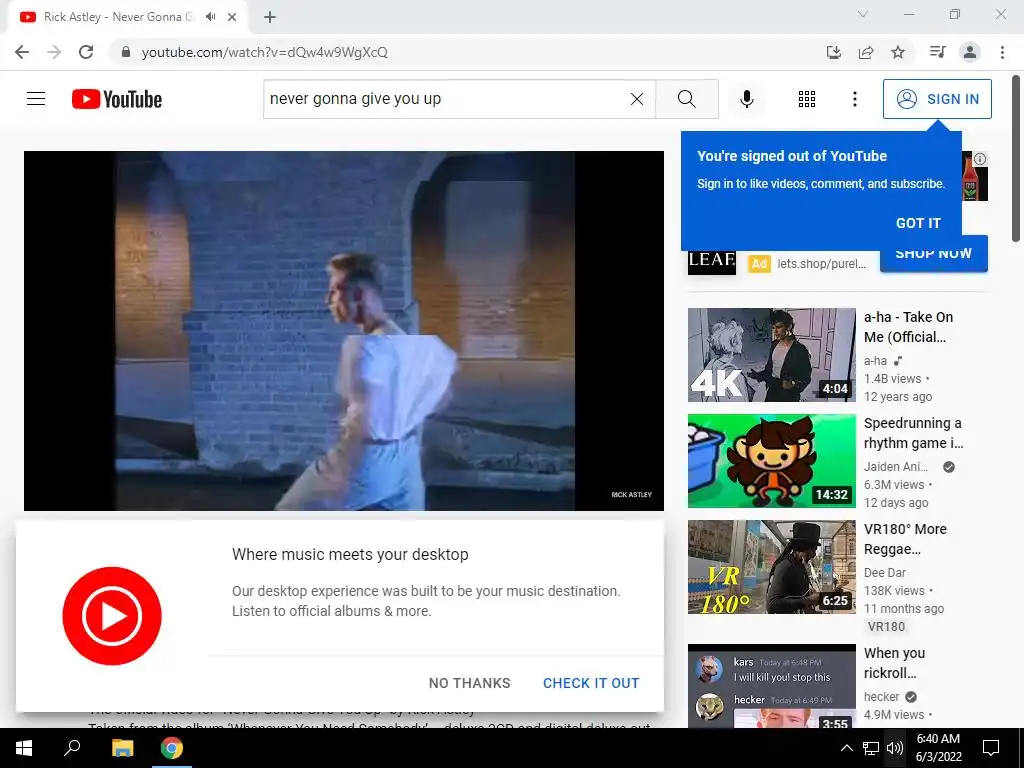The width and height of the screenshot is (1024, 768).
Task: Click the When you rickroll title
Action: coord(894,663)
